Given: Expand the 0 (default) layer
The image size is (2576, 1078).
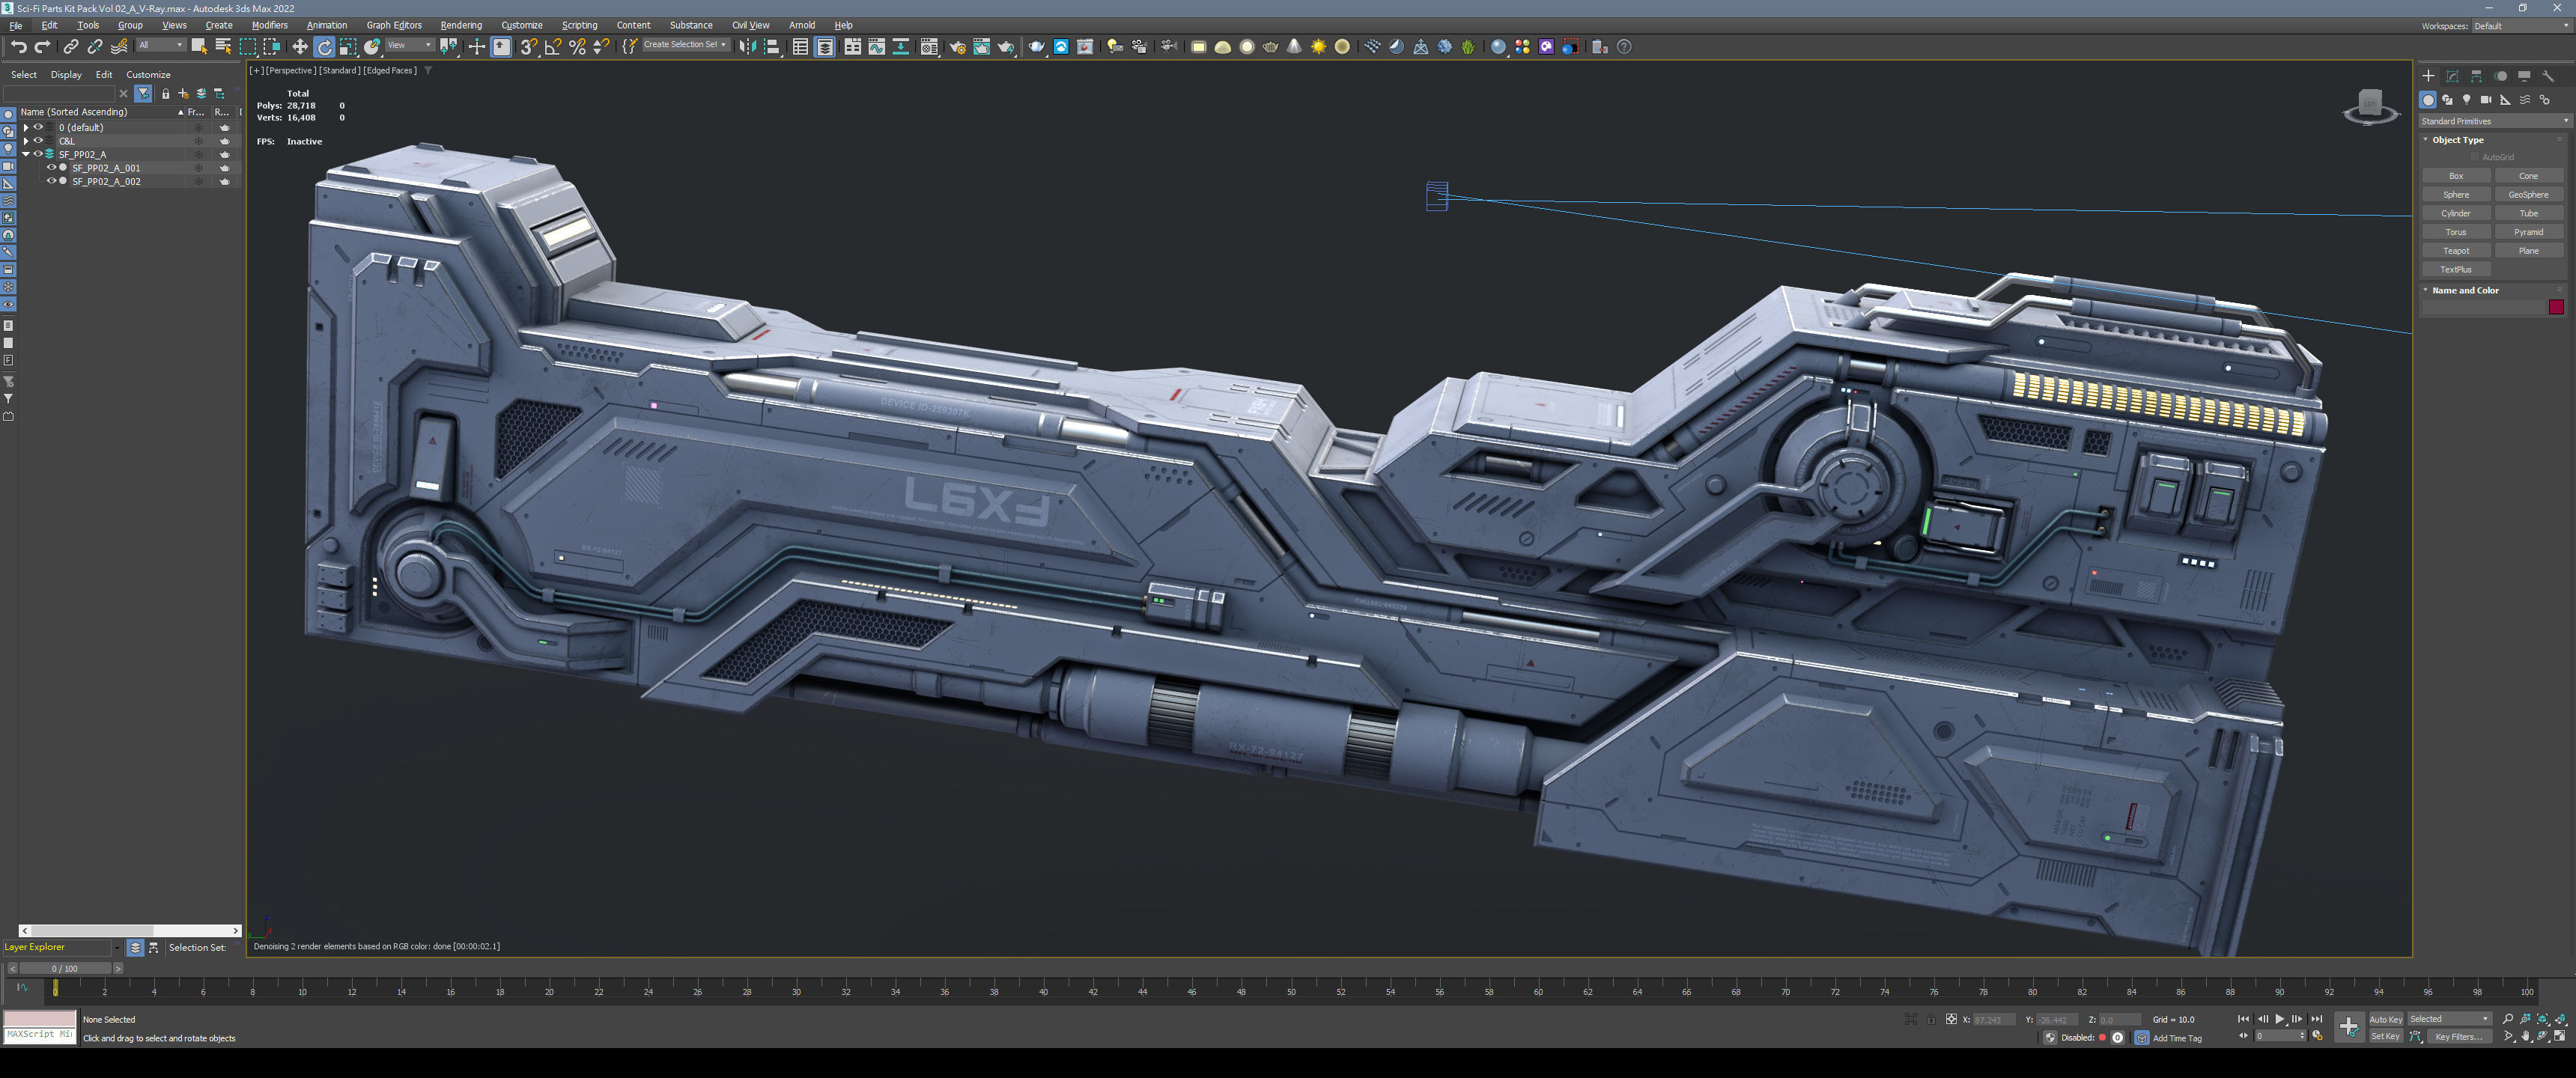Looking at the screenshot, I should coord(26,128).
